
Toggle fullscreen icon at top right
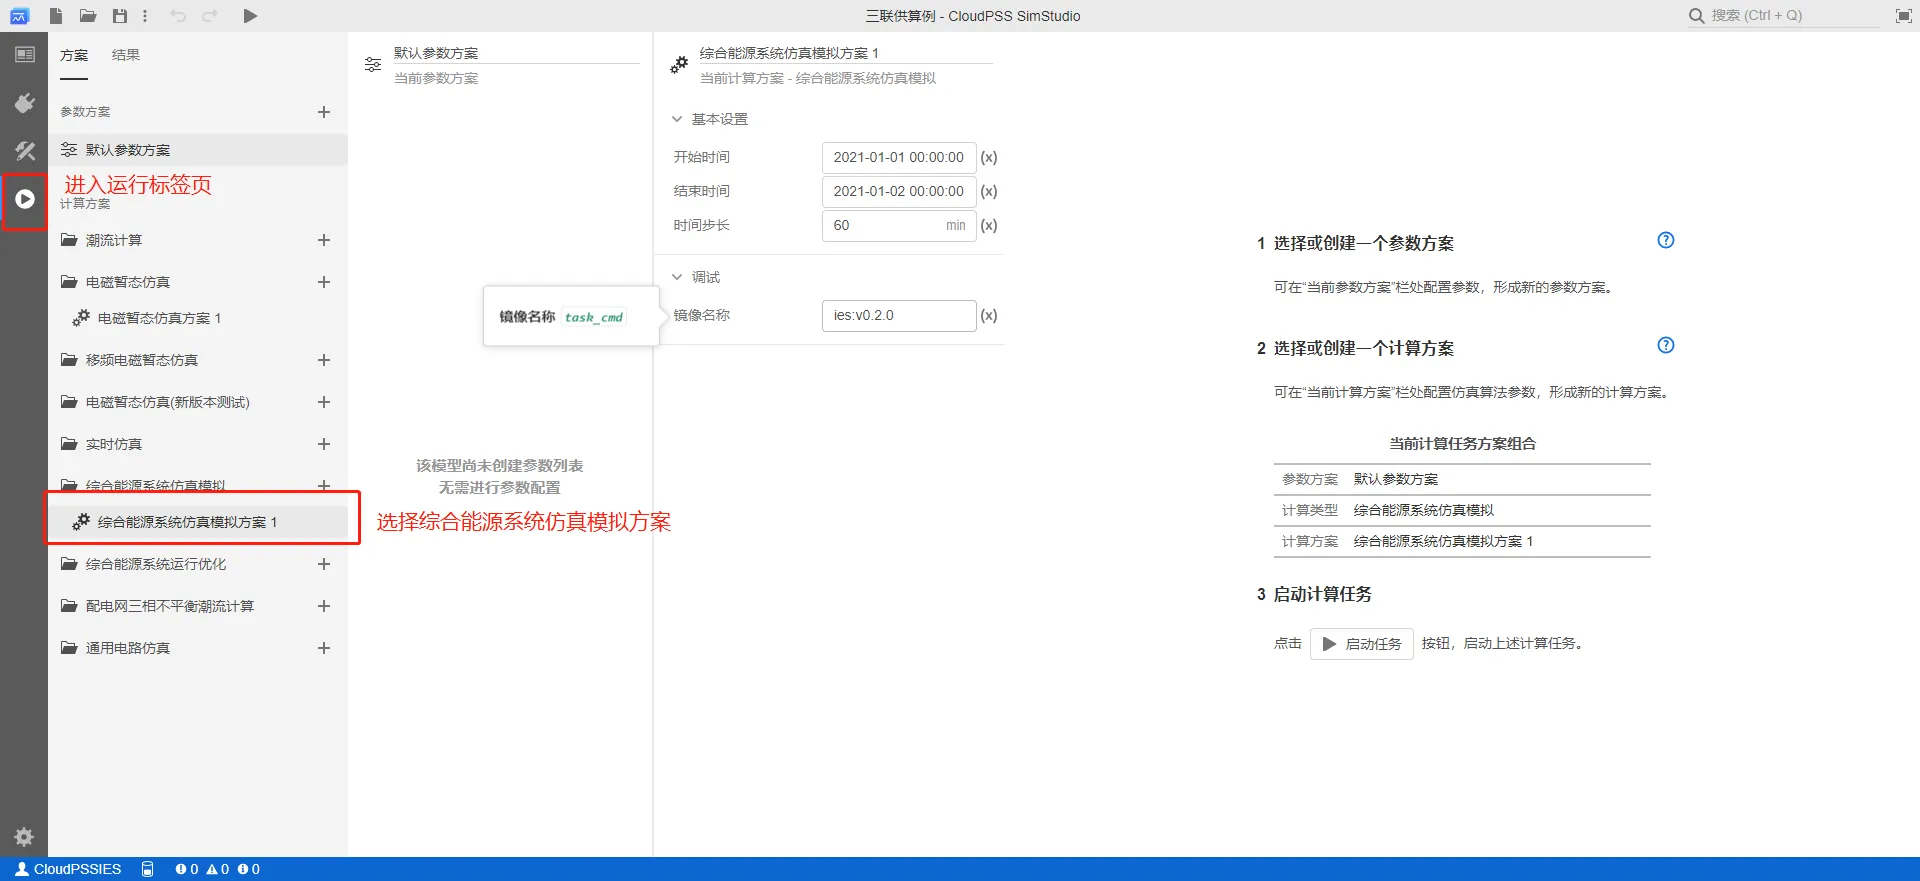(x=1904, y=16)
